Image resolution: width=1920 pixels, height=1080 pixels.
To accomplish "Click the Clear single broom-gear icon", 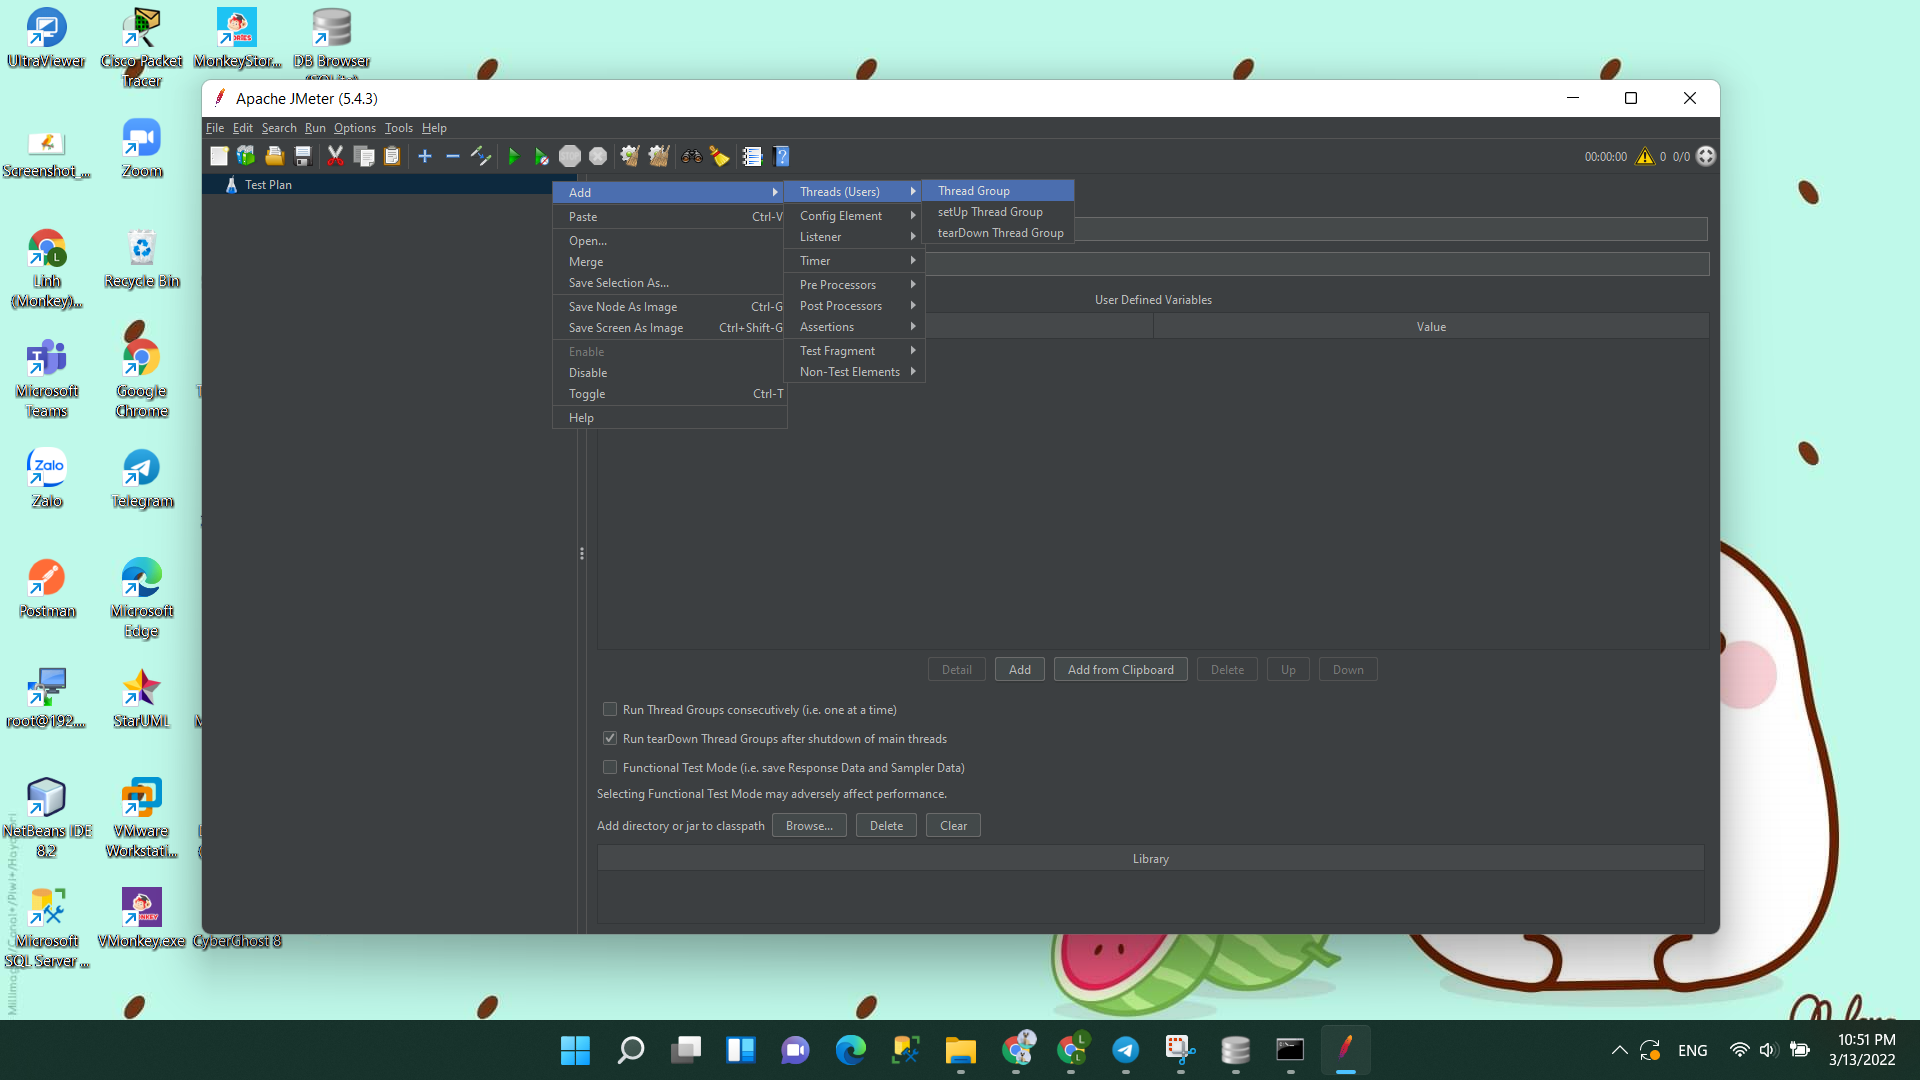I will [x=630, y=156].
